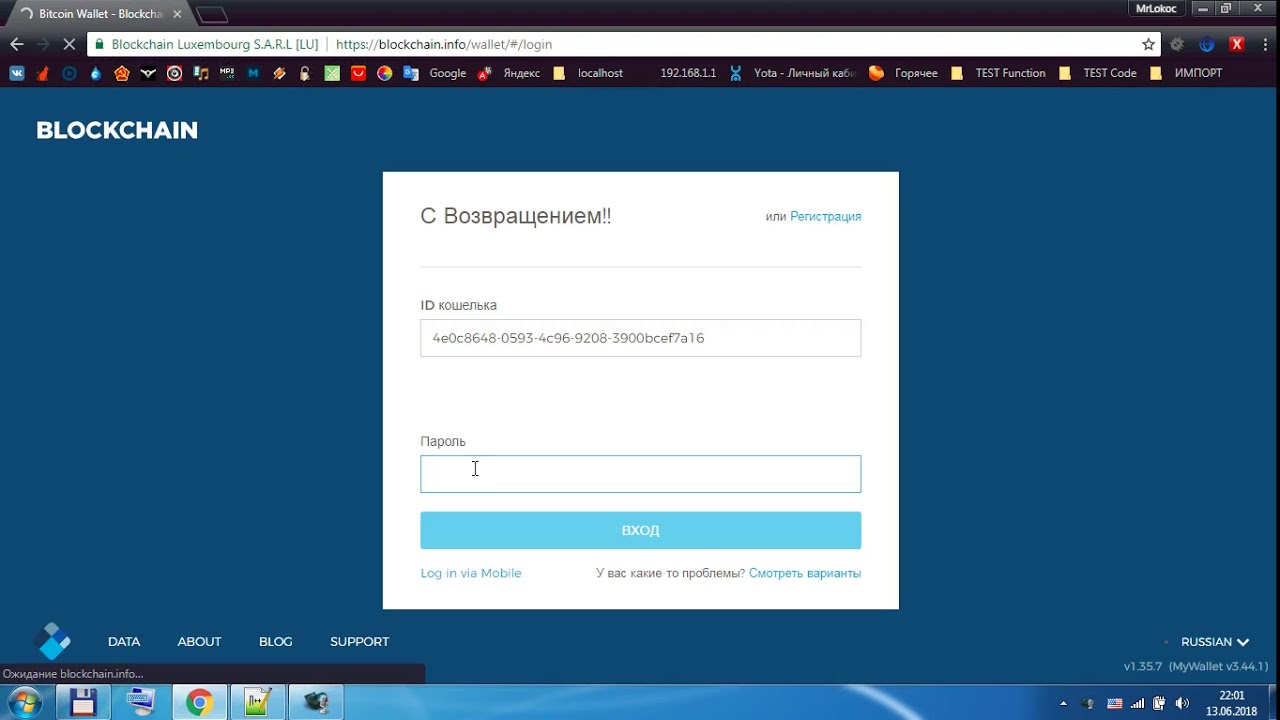Open the Горячее bookmark

904,73
